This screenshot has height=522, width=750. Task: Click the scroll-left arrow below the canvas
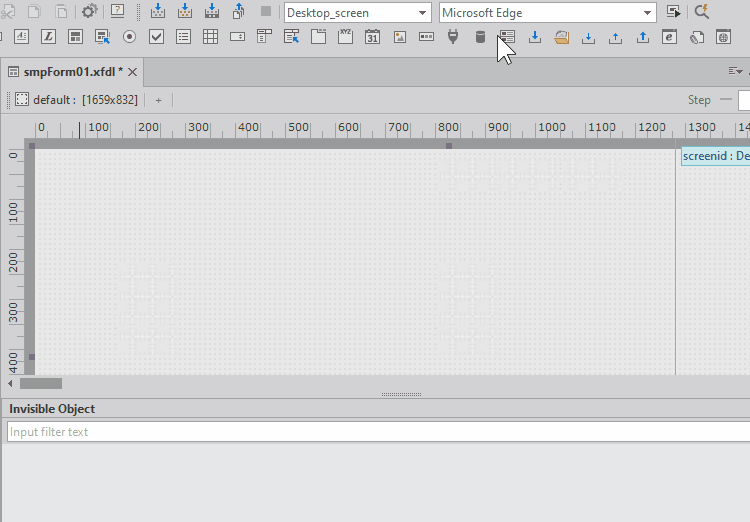pyautogui.click(x=10, y=383)
